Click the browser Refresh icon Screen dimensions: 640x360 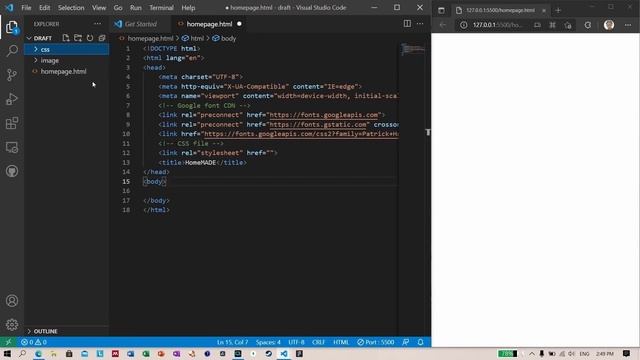(x=587, y=25)
